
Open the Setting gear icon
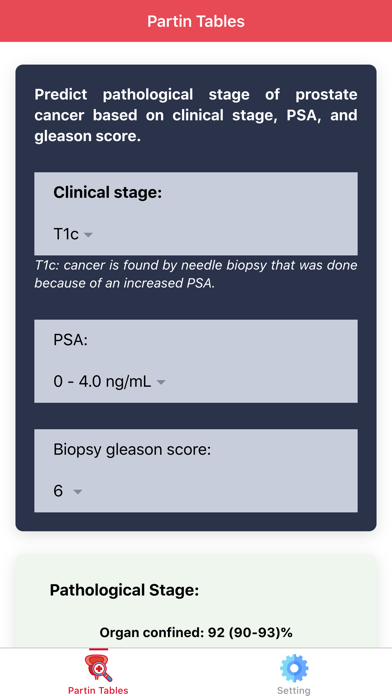coord(294,668)
